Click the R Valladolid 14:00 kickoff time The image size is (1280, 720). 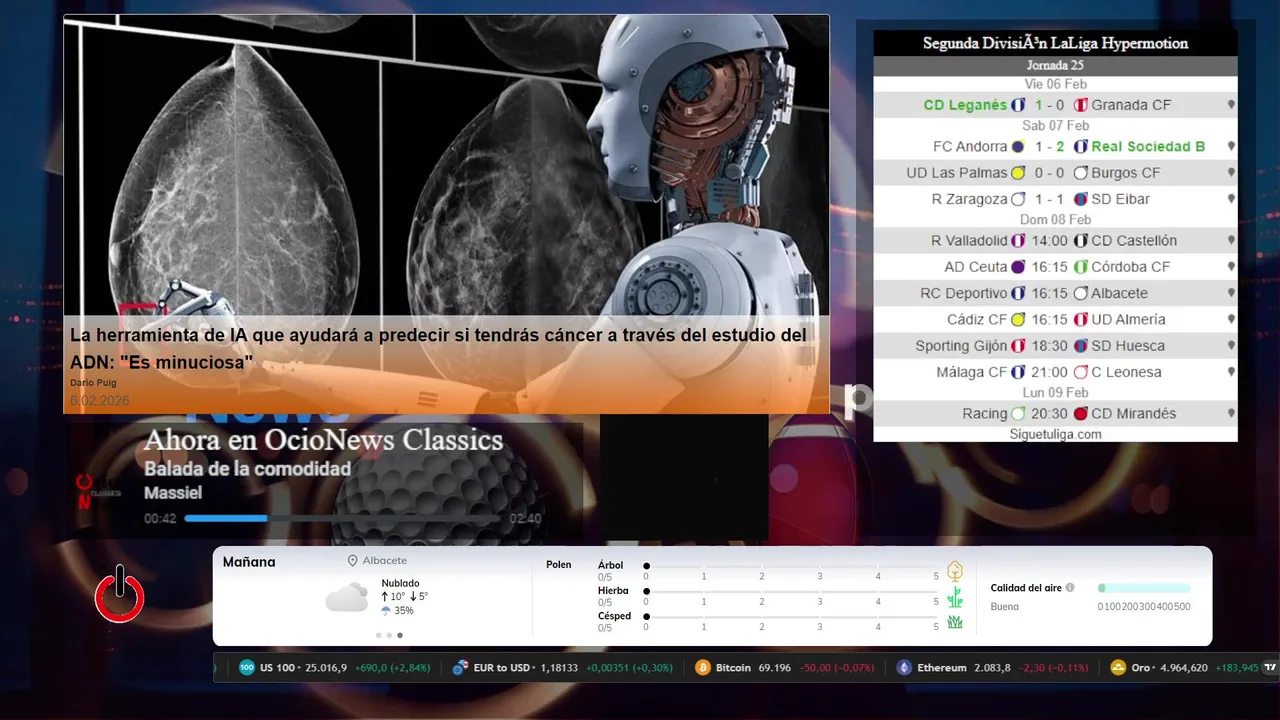(x=1050, y=241)
